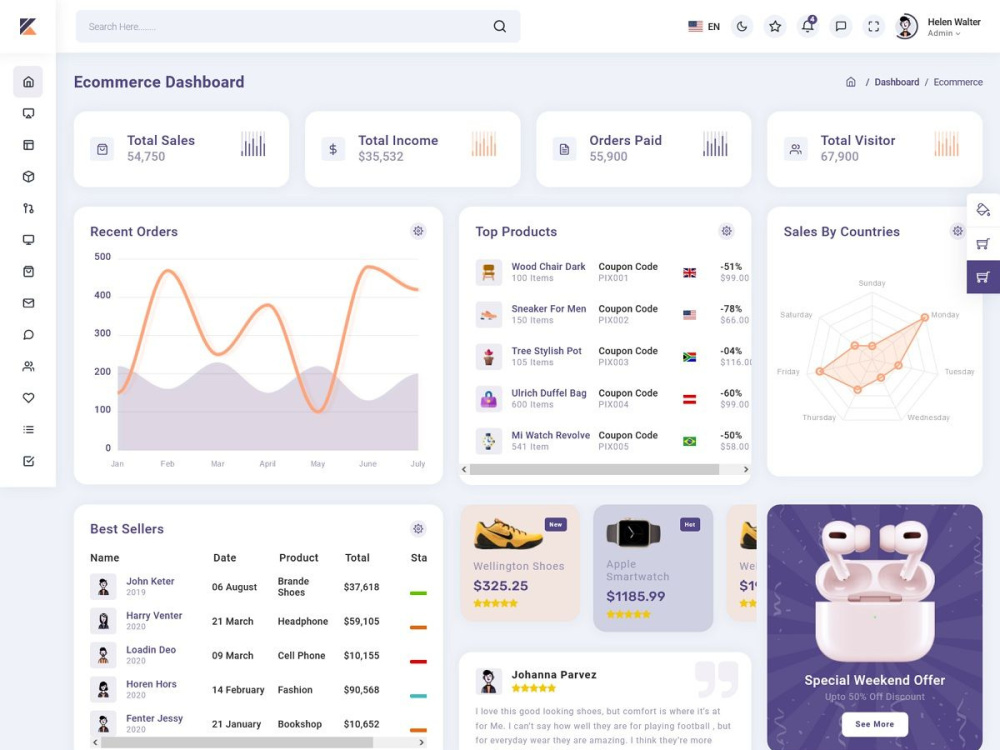Open the airplay screen icon in sidebar
The width and height of the screenshot is (1000, 750).
(28, 114)
